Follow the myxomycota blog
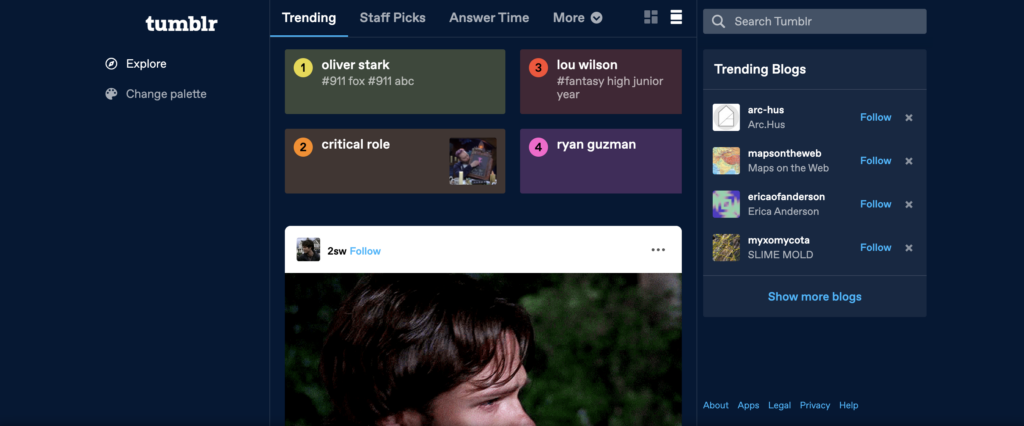1024x426 pixels. [x=875, y=247]
